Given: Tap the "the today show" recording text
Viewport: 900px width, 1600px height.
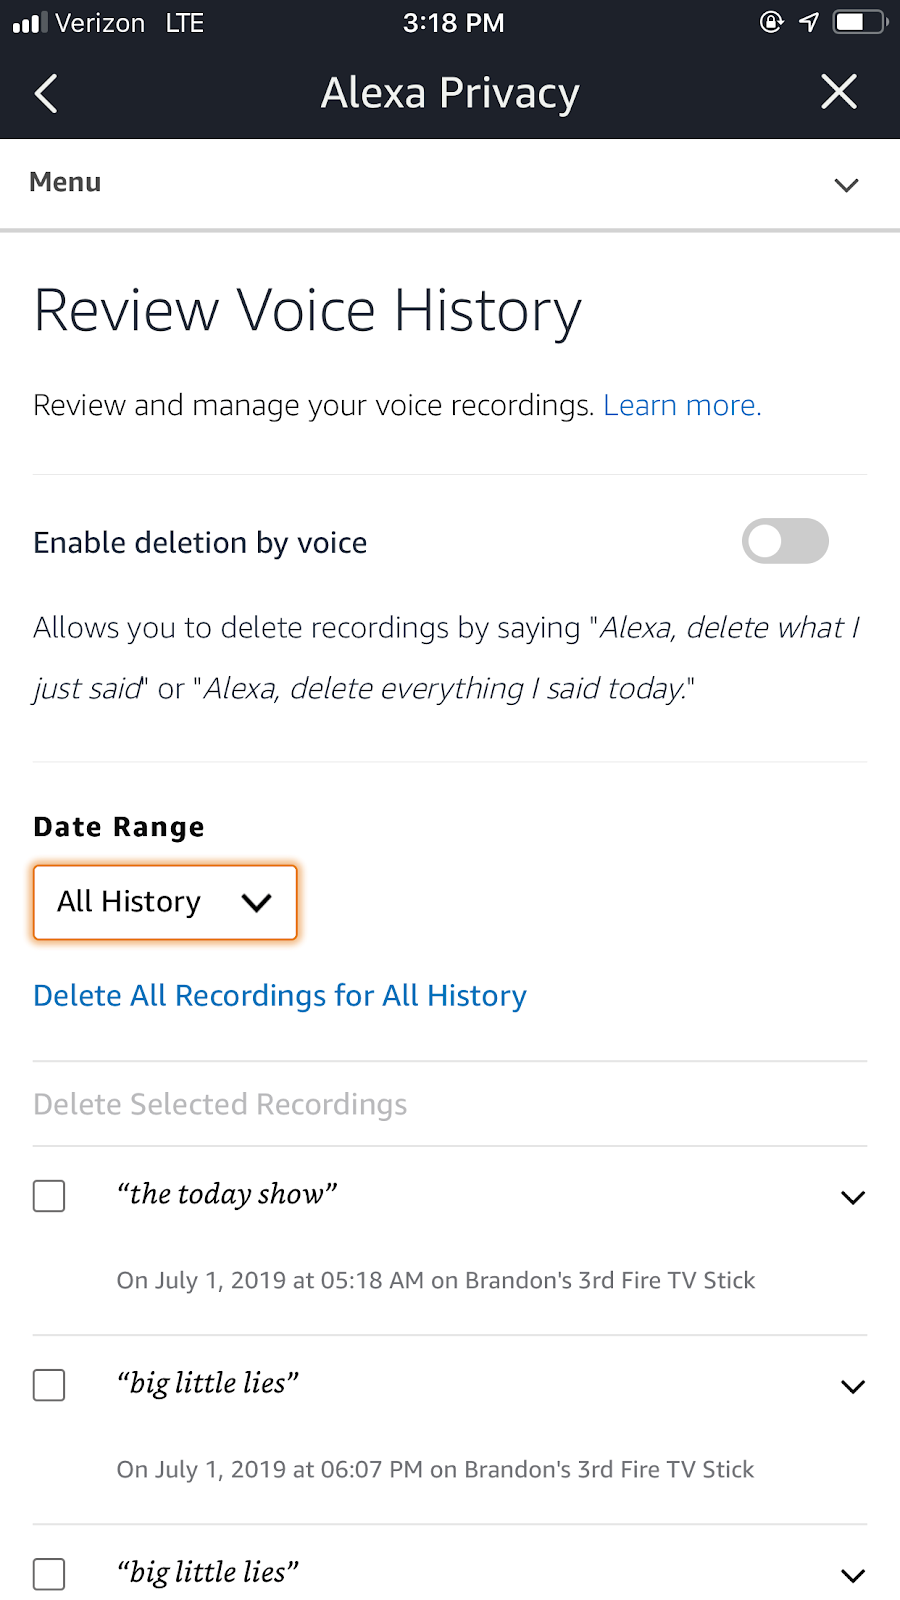Looking at the screenshot, I should click(227, 1194).
